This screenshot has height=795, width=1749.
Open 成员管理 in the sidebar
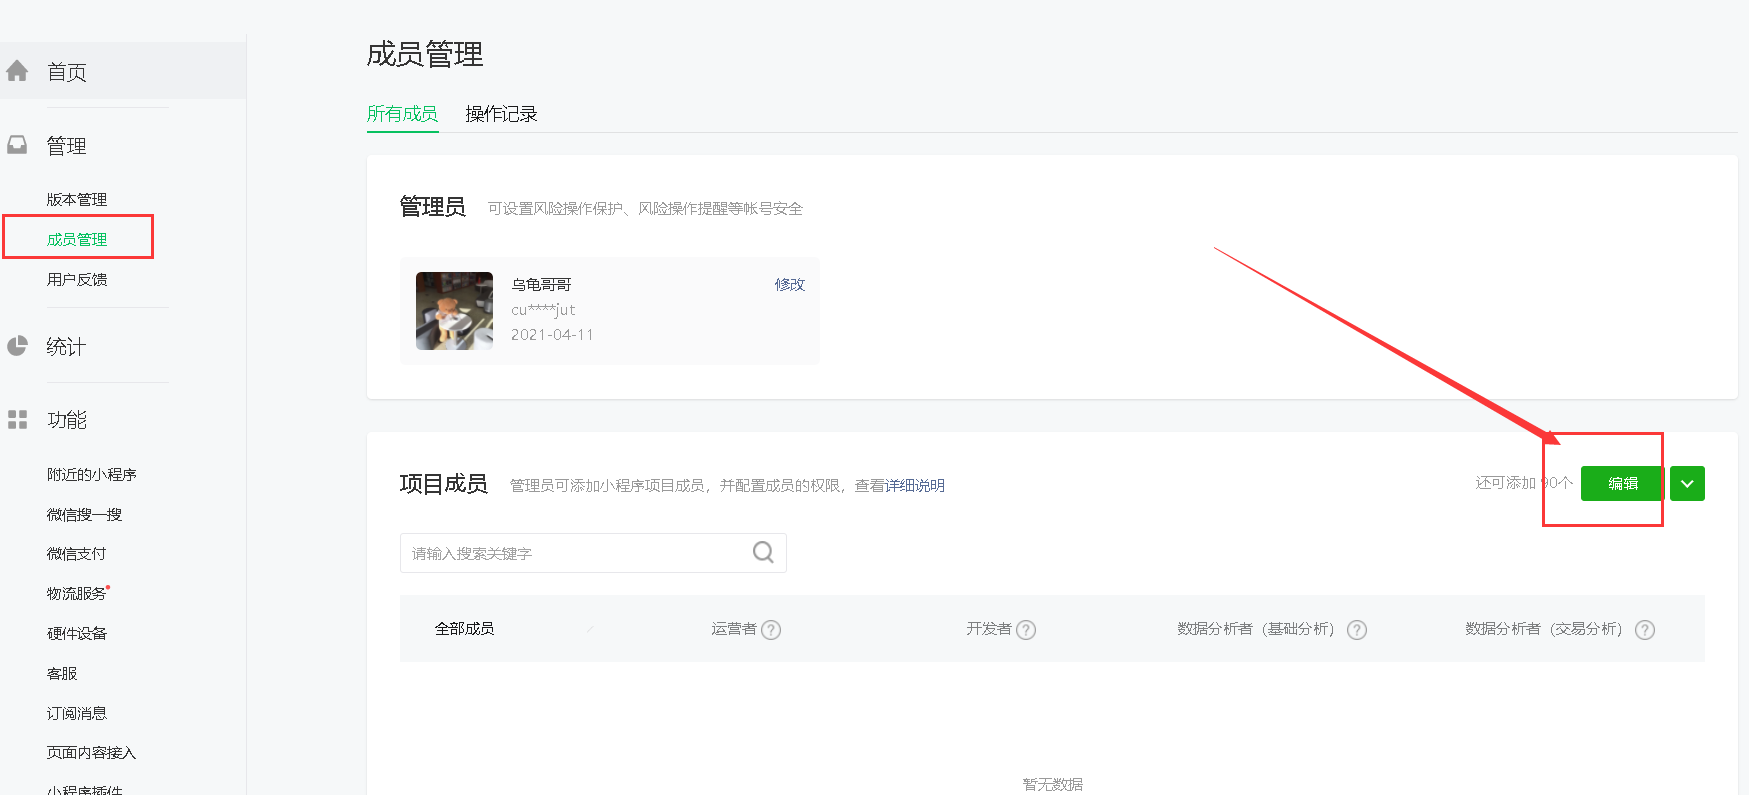point(77,239)
